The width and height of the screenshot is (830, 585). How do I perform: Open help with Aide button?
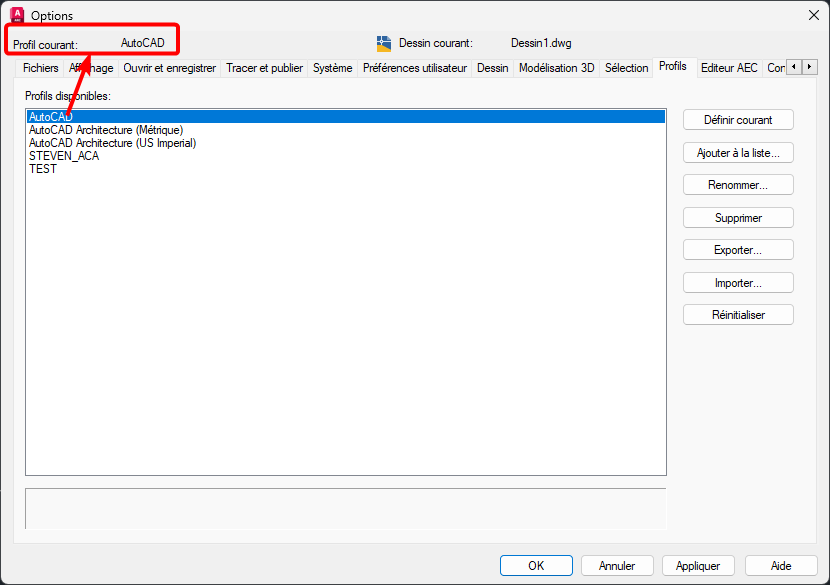point(781,565)
